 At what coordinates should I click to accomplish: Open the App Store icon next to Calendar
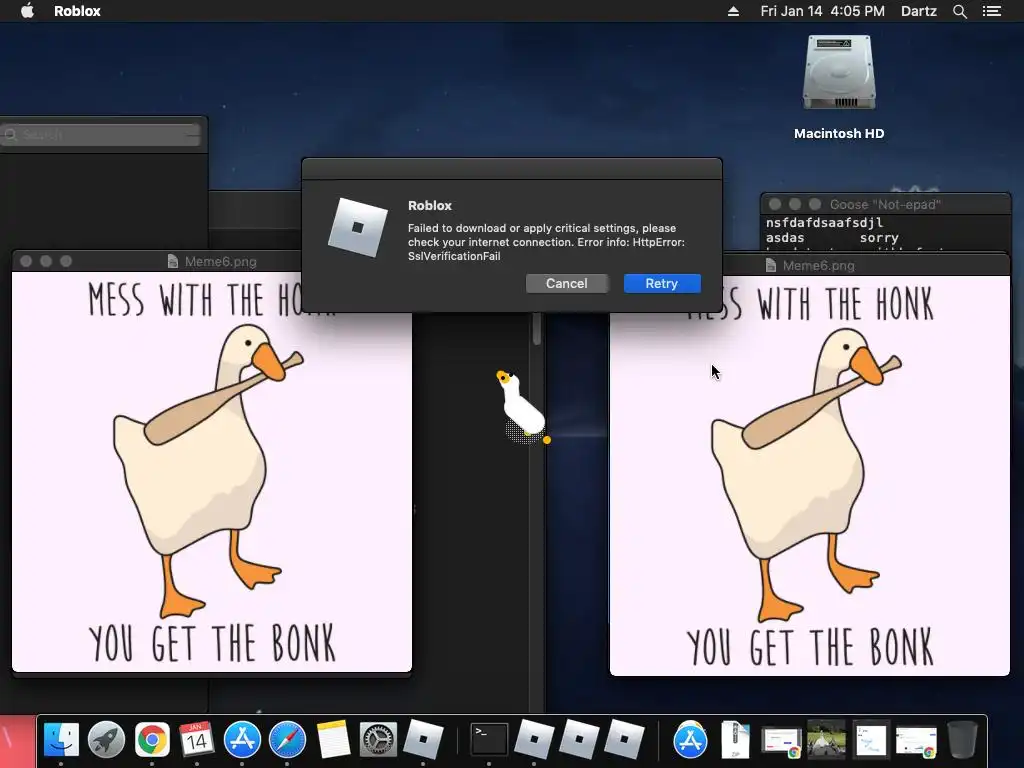point(242,740)
